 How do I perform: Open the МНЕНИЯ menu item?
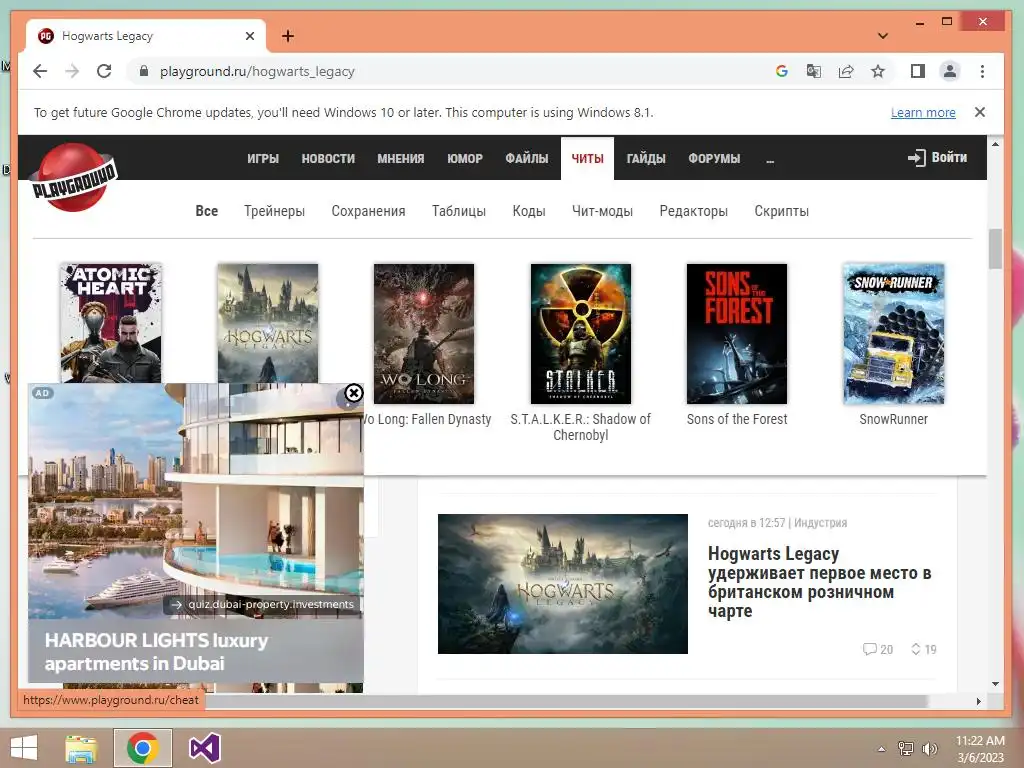[400, 158]
